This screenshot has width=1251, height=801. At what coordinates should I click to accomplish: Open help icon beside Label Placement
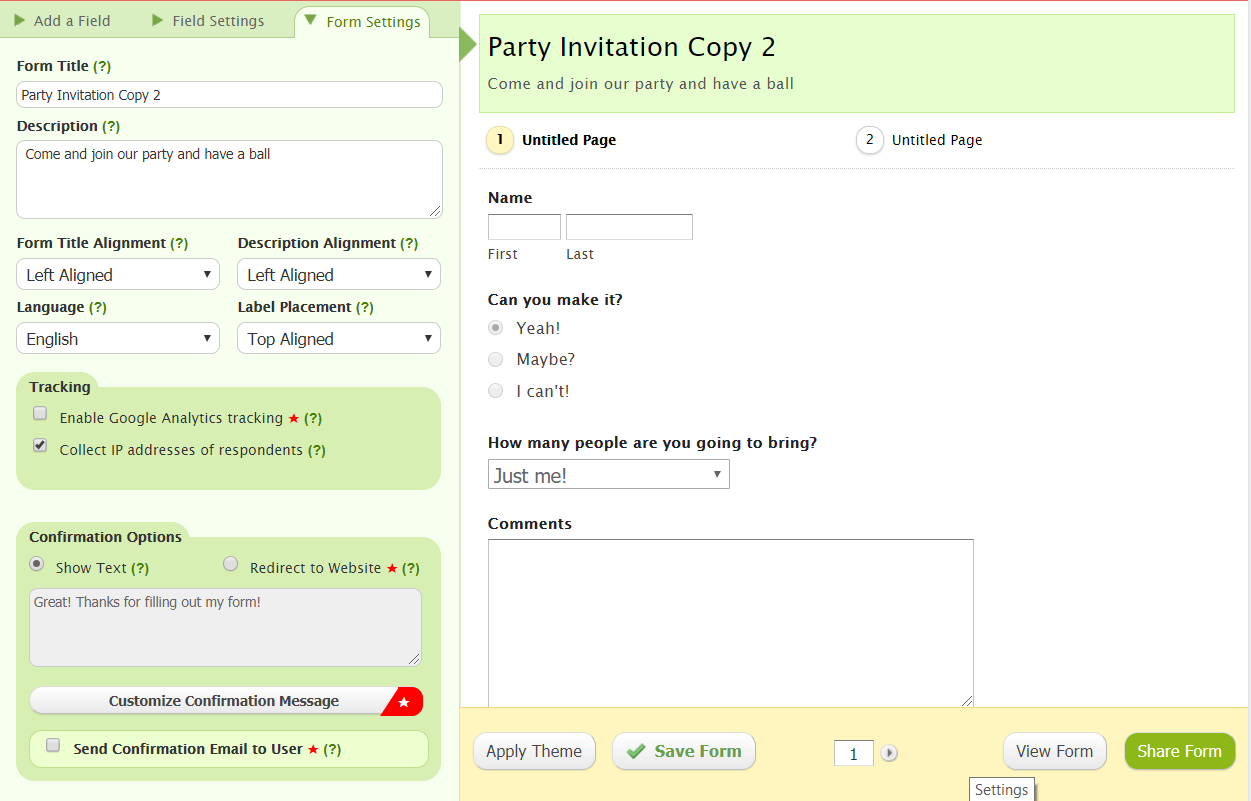[365, 307]
